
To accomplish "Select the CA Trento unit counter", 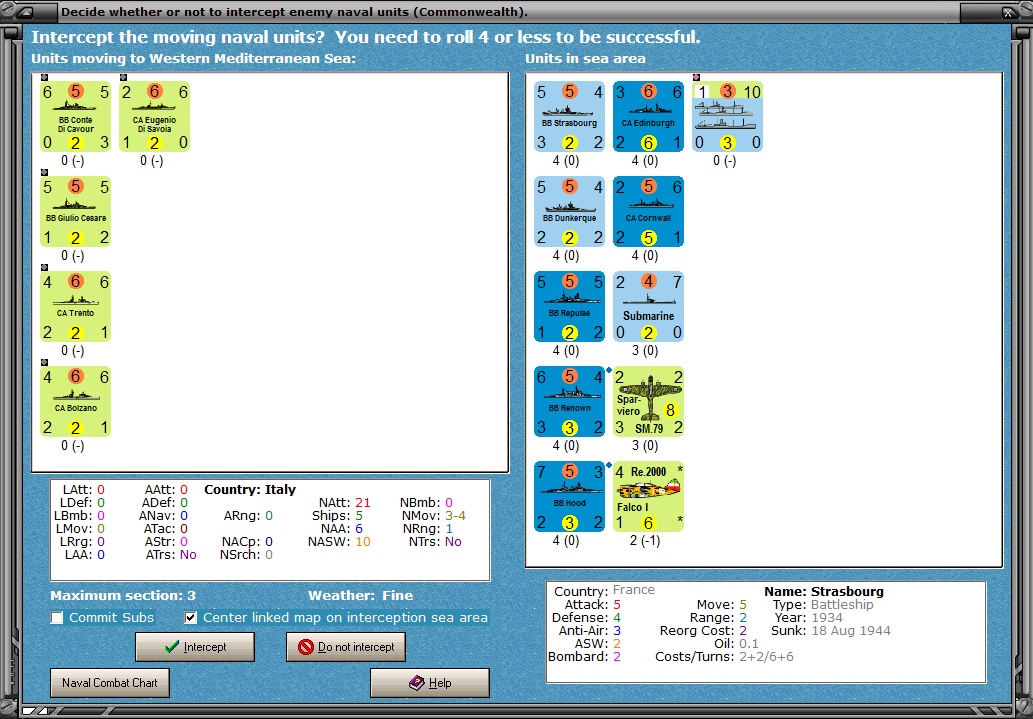I will tap(75, 306).
